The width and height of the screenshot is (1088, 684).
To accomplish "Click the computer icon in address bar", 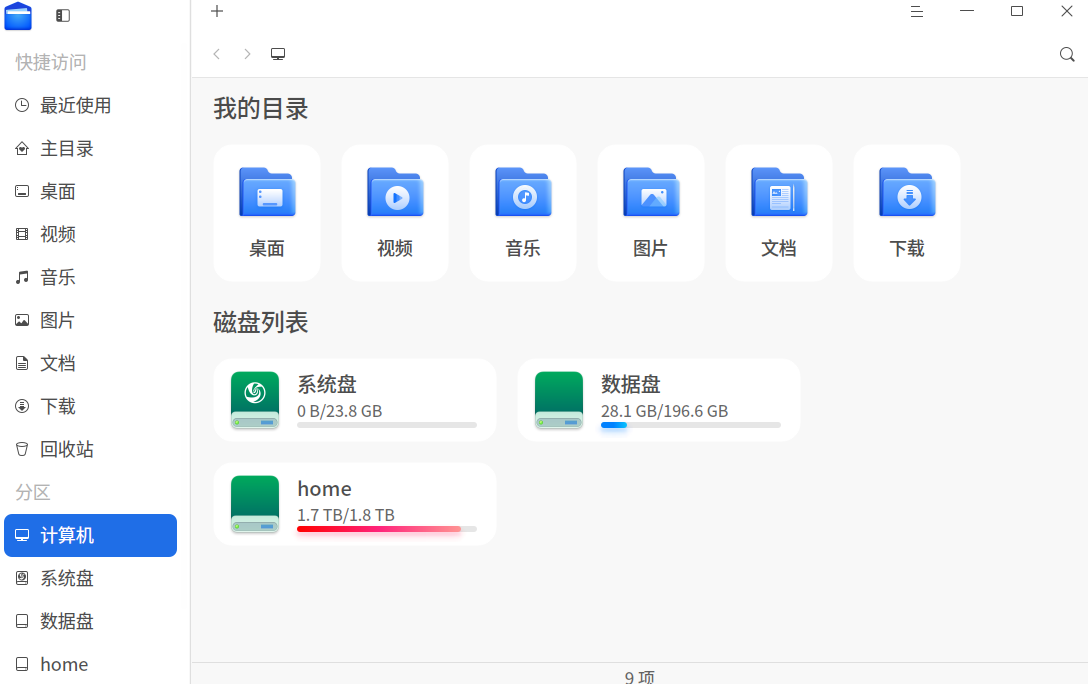I will (278, 54).
